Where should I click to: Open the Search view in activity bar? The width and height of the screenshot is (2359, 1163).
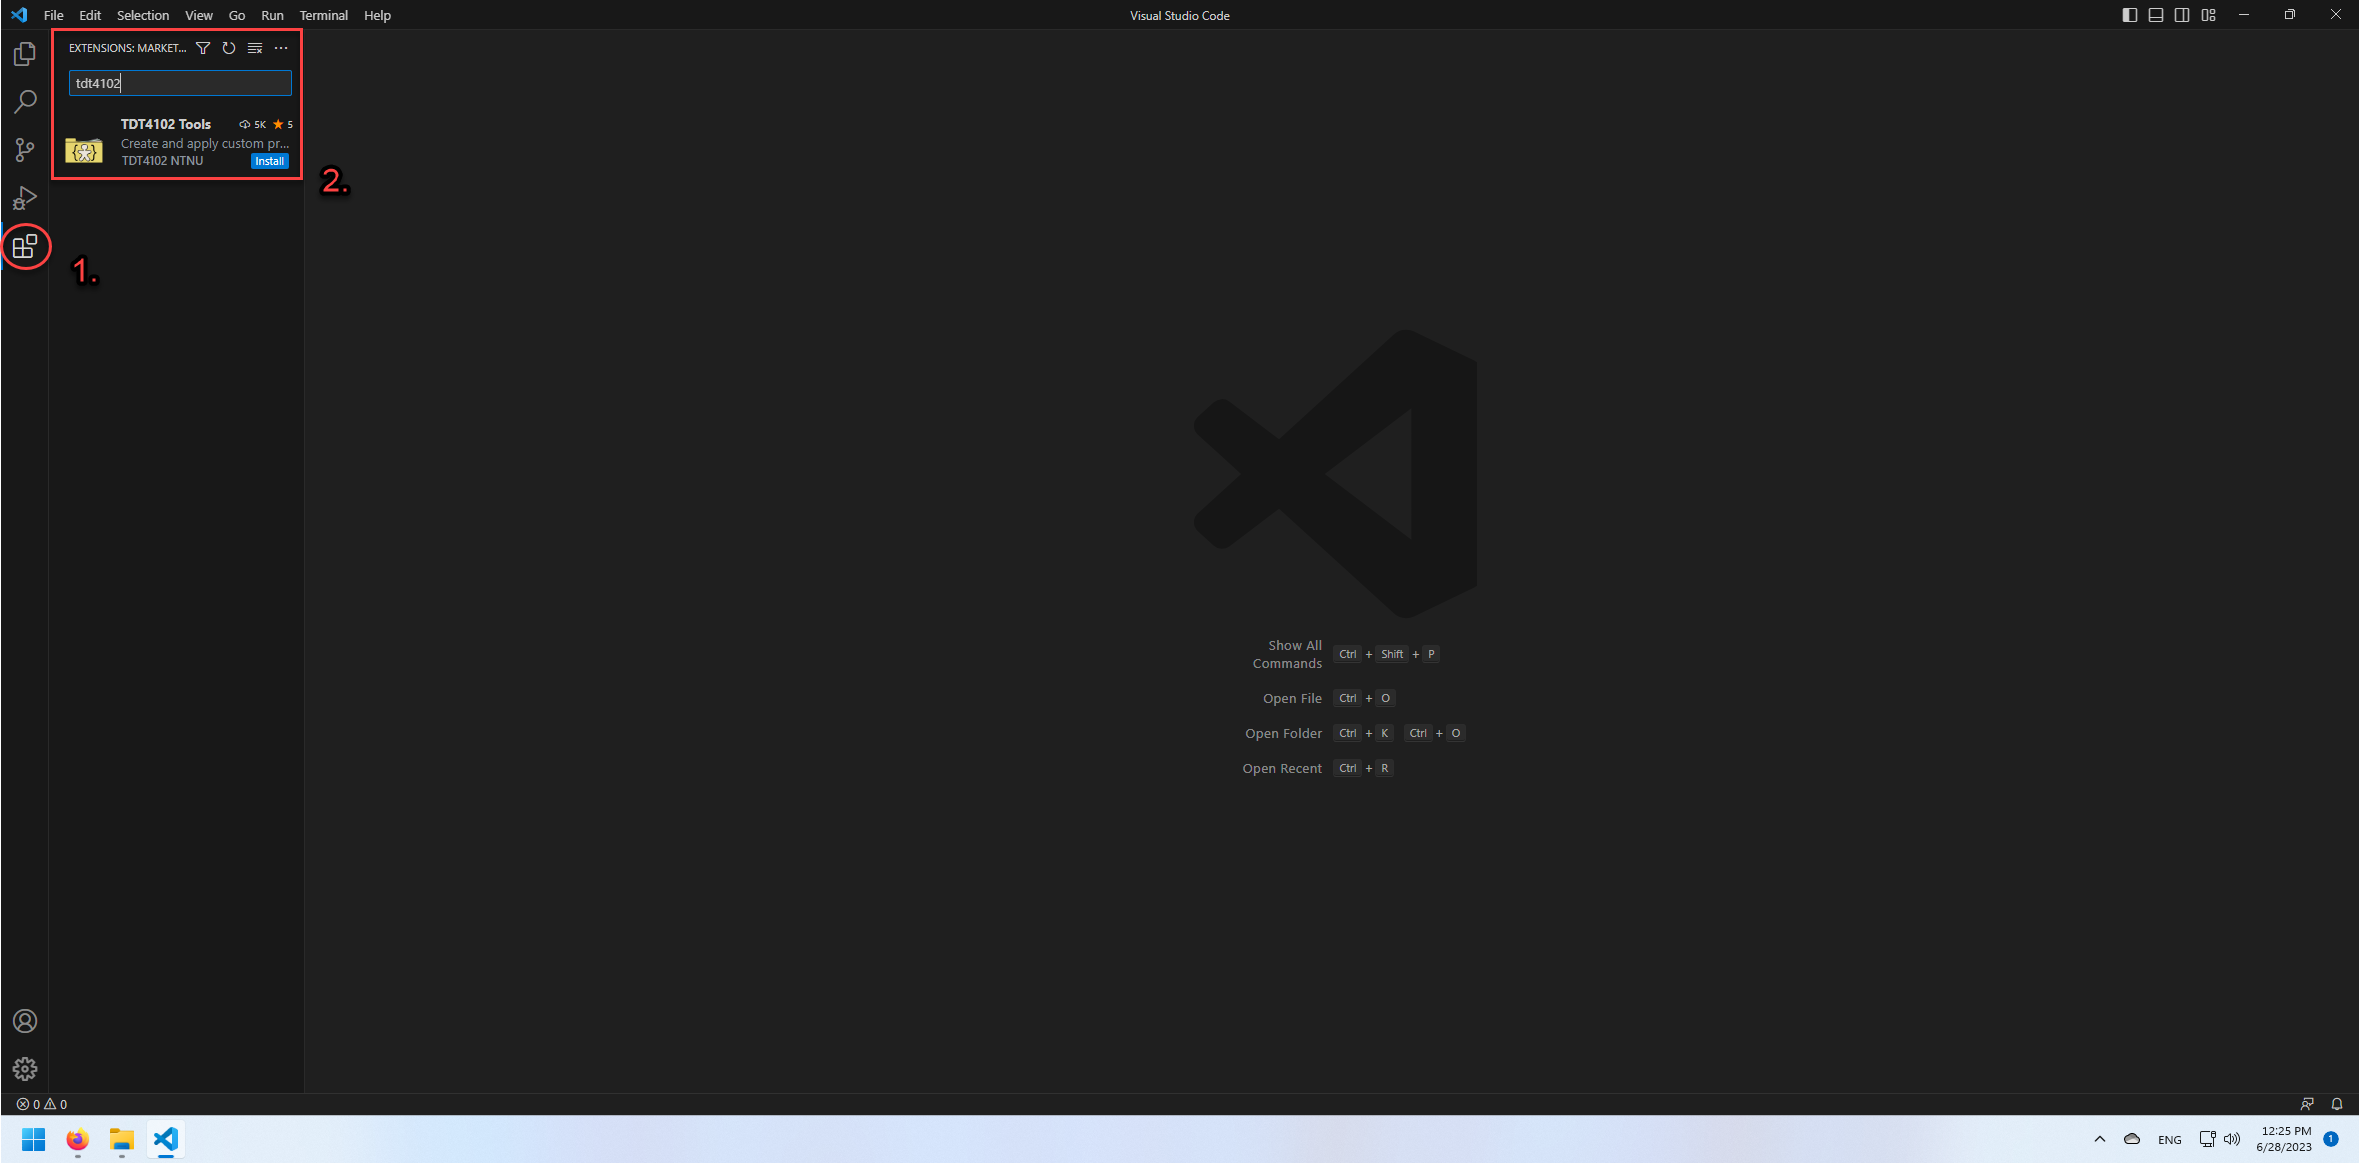point(25,102)
